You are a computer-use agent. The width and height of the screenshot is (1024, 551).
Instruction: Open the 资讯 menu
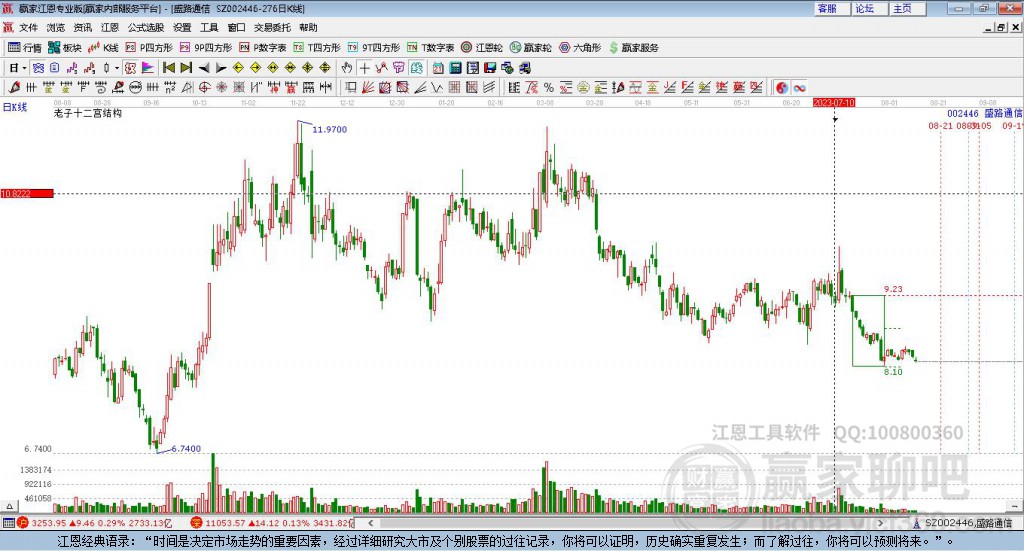(82, 27)
